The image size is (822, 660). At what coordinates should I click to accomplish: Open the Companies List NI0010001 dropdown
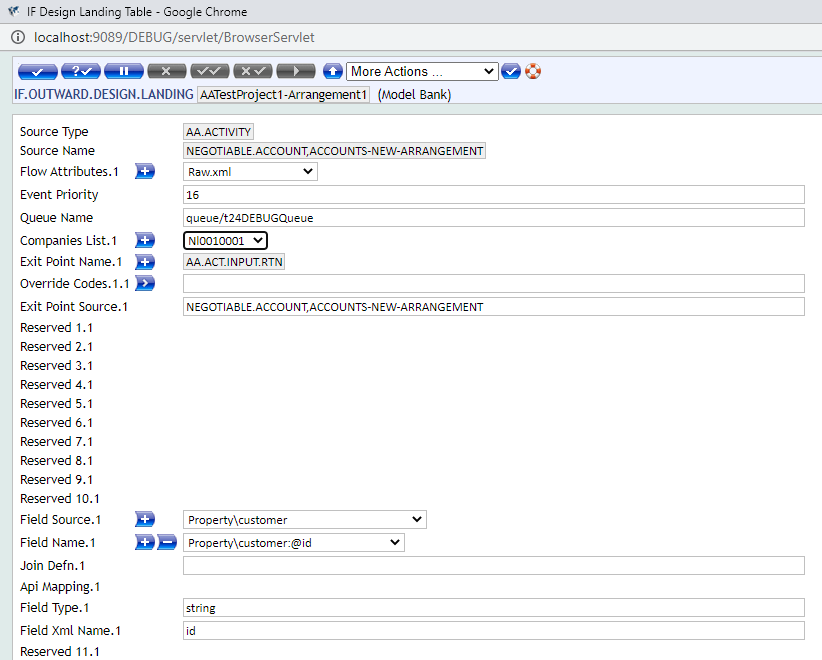click(225, 241)
